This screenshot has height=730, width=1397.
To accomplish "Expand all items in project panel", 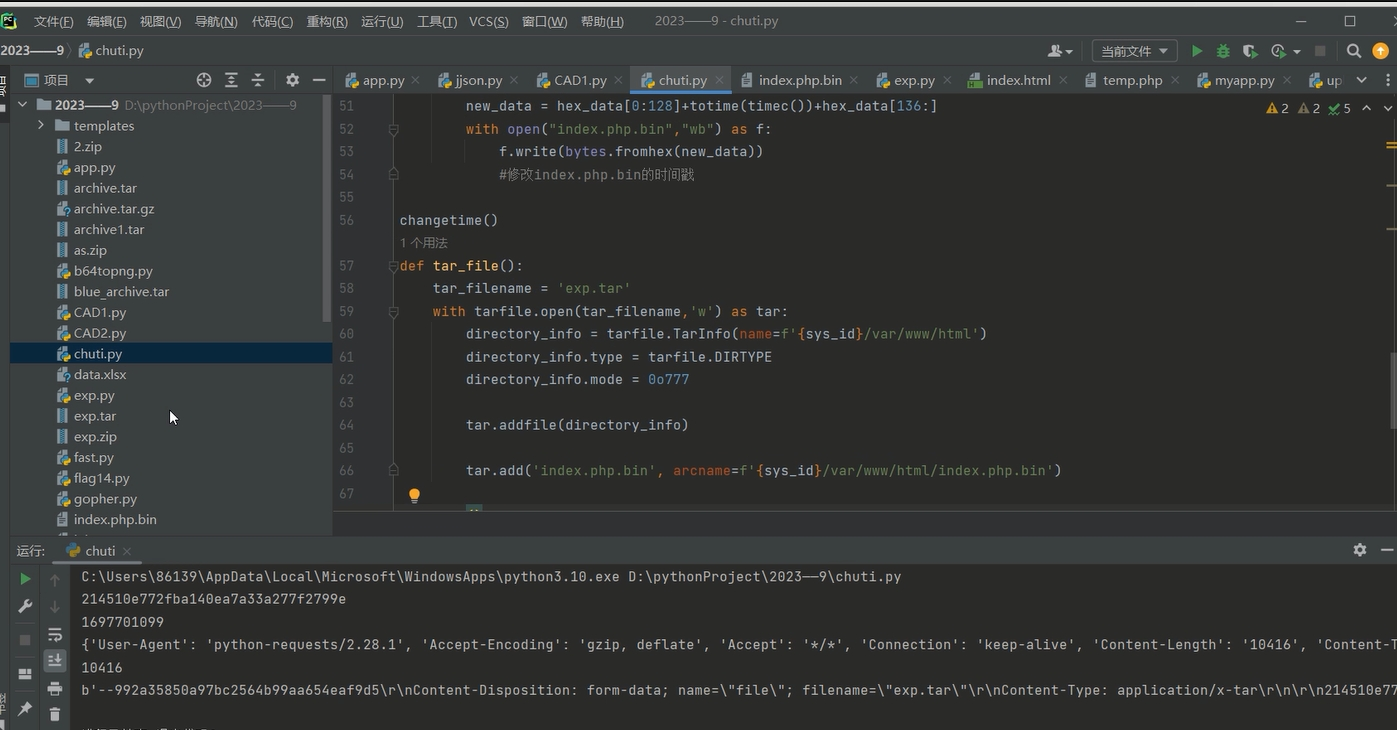I will click(231, 80).
